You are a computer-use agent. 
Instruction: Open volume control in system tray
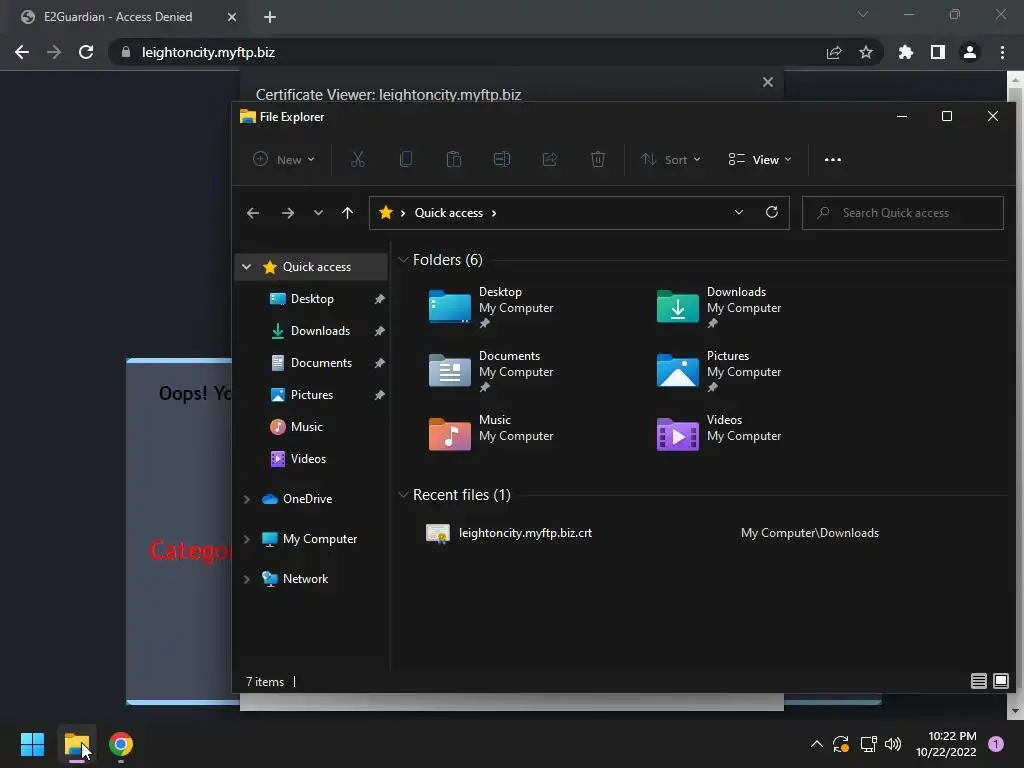[x=893, y=744]
